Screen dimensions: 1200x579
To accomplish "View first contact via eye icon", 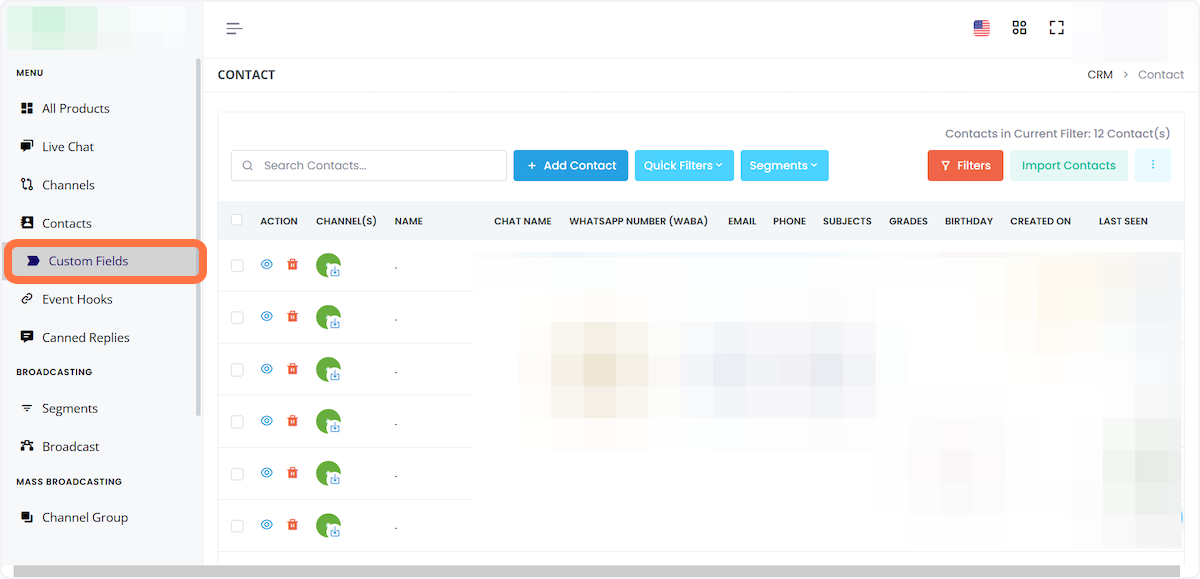I will [267, 264].
